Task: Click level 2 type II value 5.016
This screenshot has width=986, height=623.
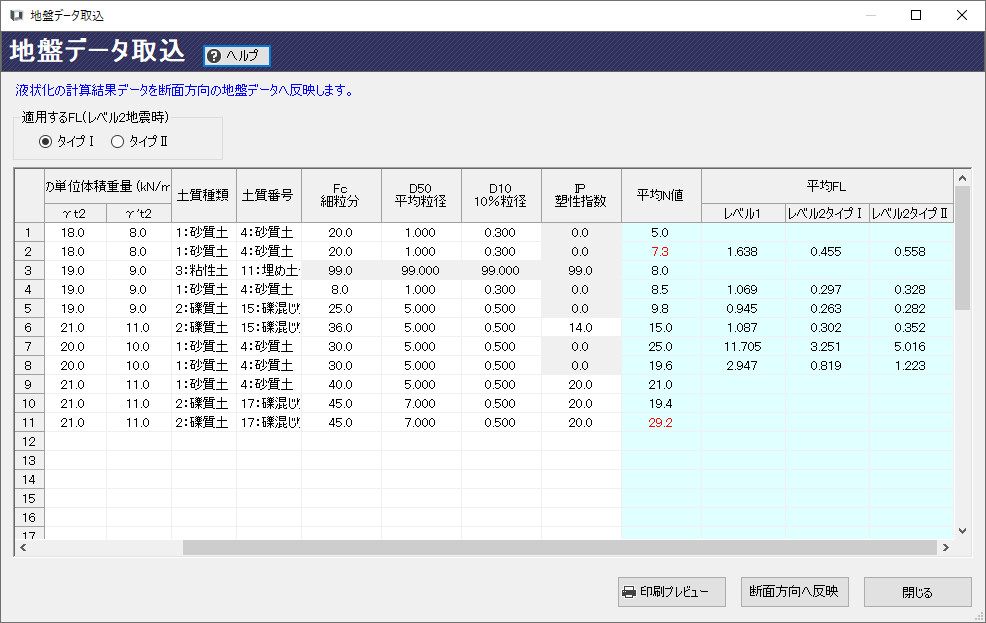Action: point(911,346)
